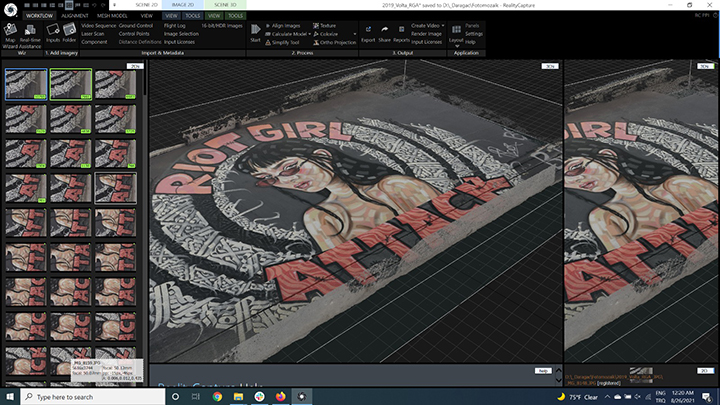This screenshot has width=720, height=405.
Task: Open the Panels option
Action: [472, 26]
